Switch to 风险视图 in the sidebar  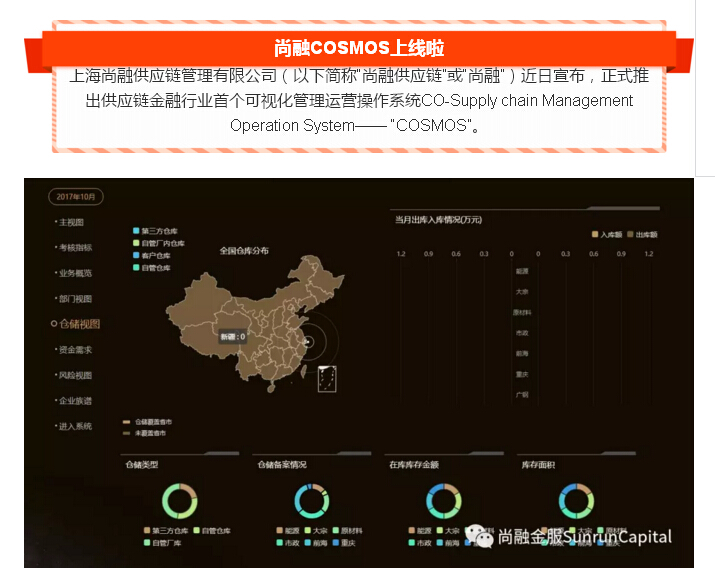click(x=75, y=375)
